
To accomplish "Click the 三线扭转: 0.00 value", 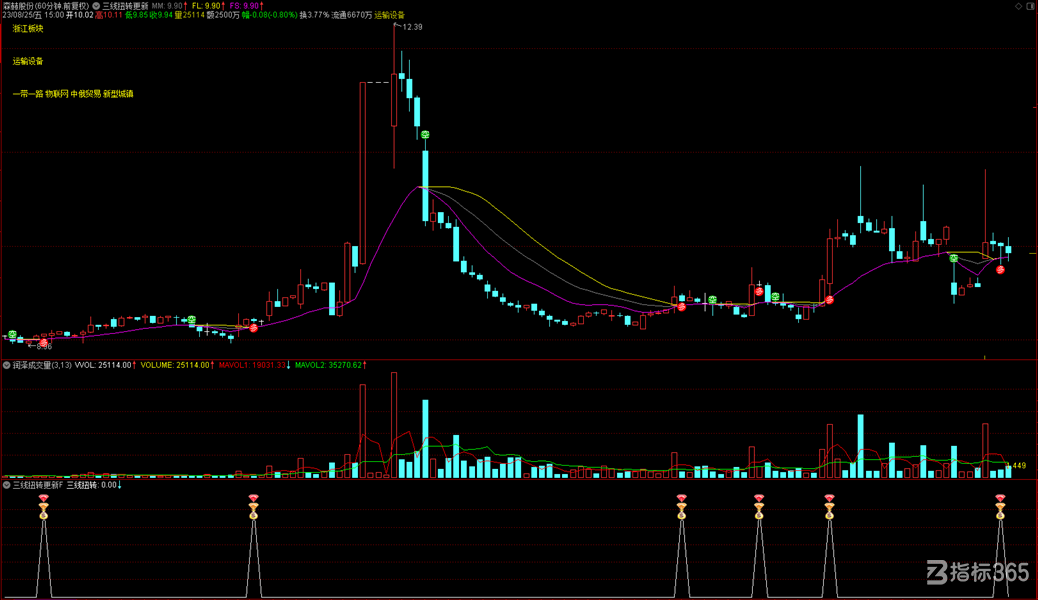I will click(x=93, y=485).
